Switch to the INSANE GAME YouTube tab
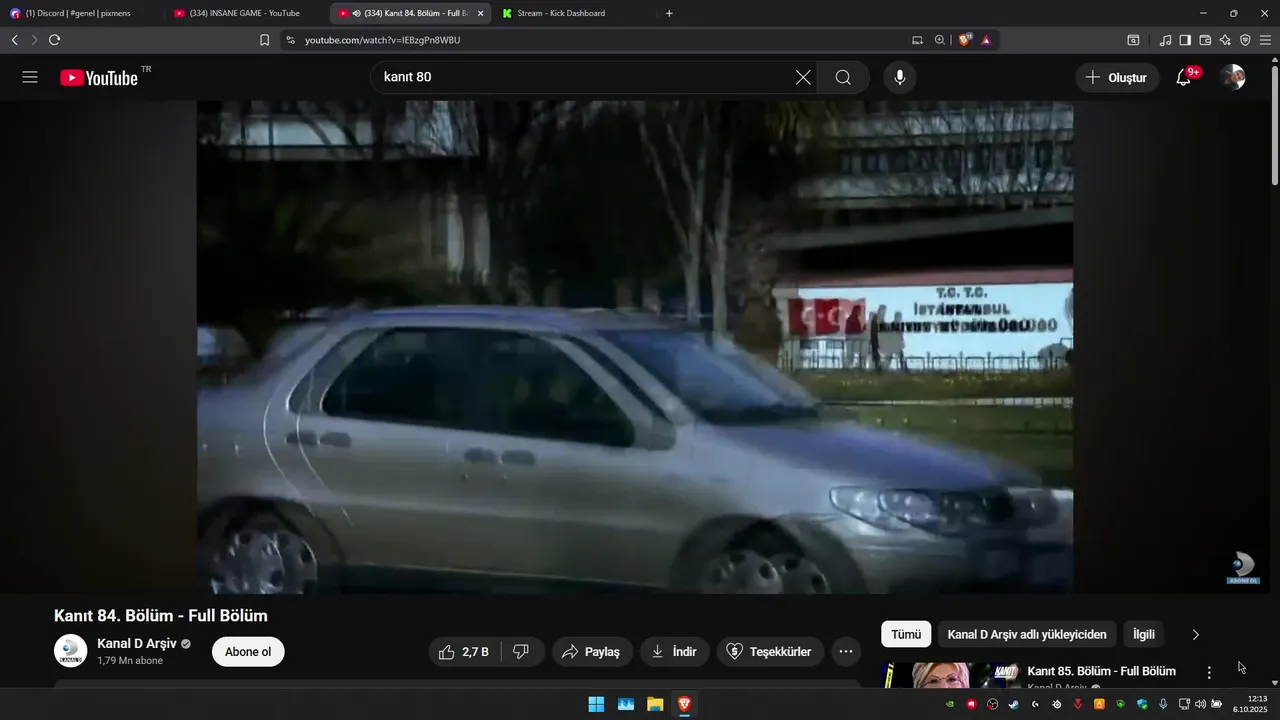The width and height of the screenshot is (1280, 720). point(245,13)
